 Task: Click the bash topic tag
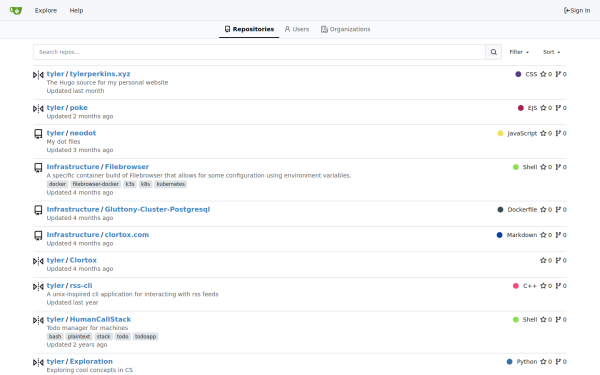click(x=55, y=336)
